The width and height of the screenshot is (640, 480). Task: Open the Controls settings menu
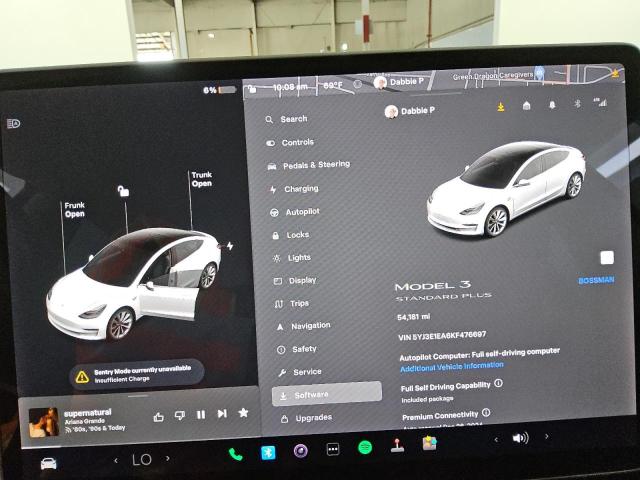click(x=290, y=142)
